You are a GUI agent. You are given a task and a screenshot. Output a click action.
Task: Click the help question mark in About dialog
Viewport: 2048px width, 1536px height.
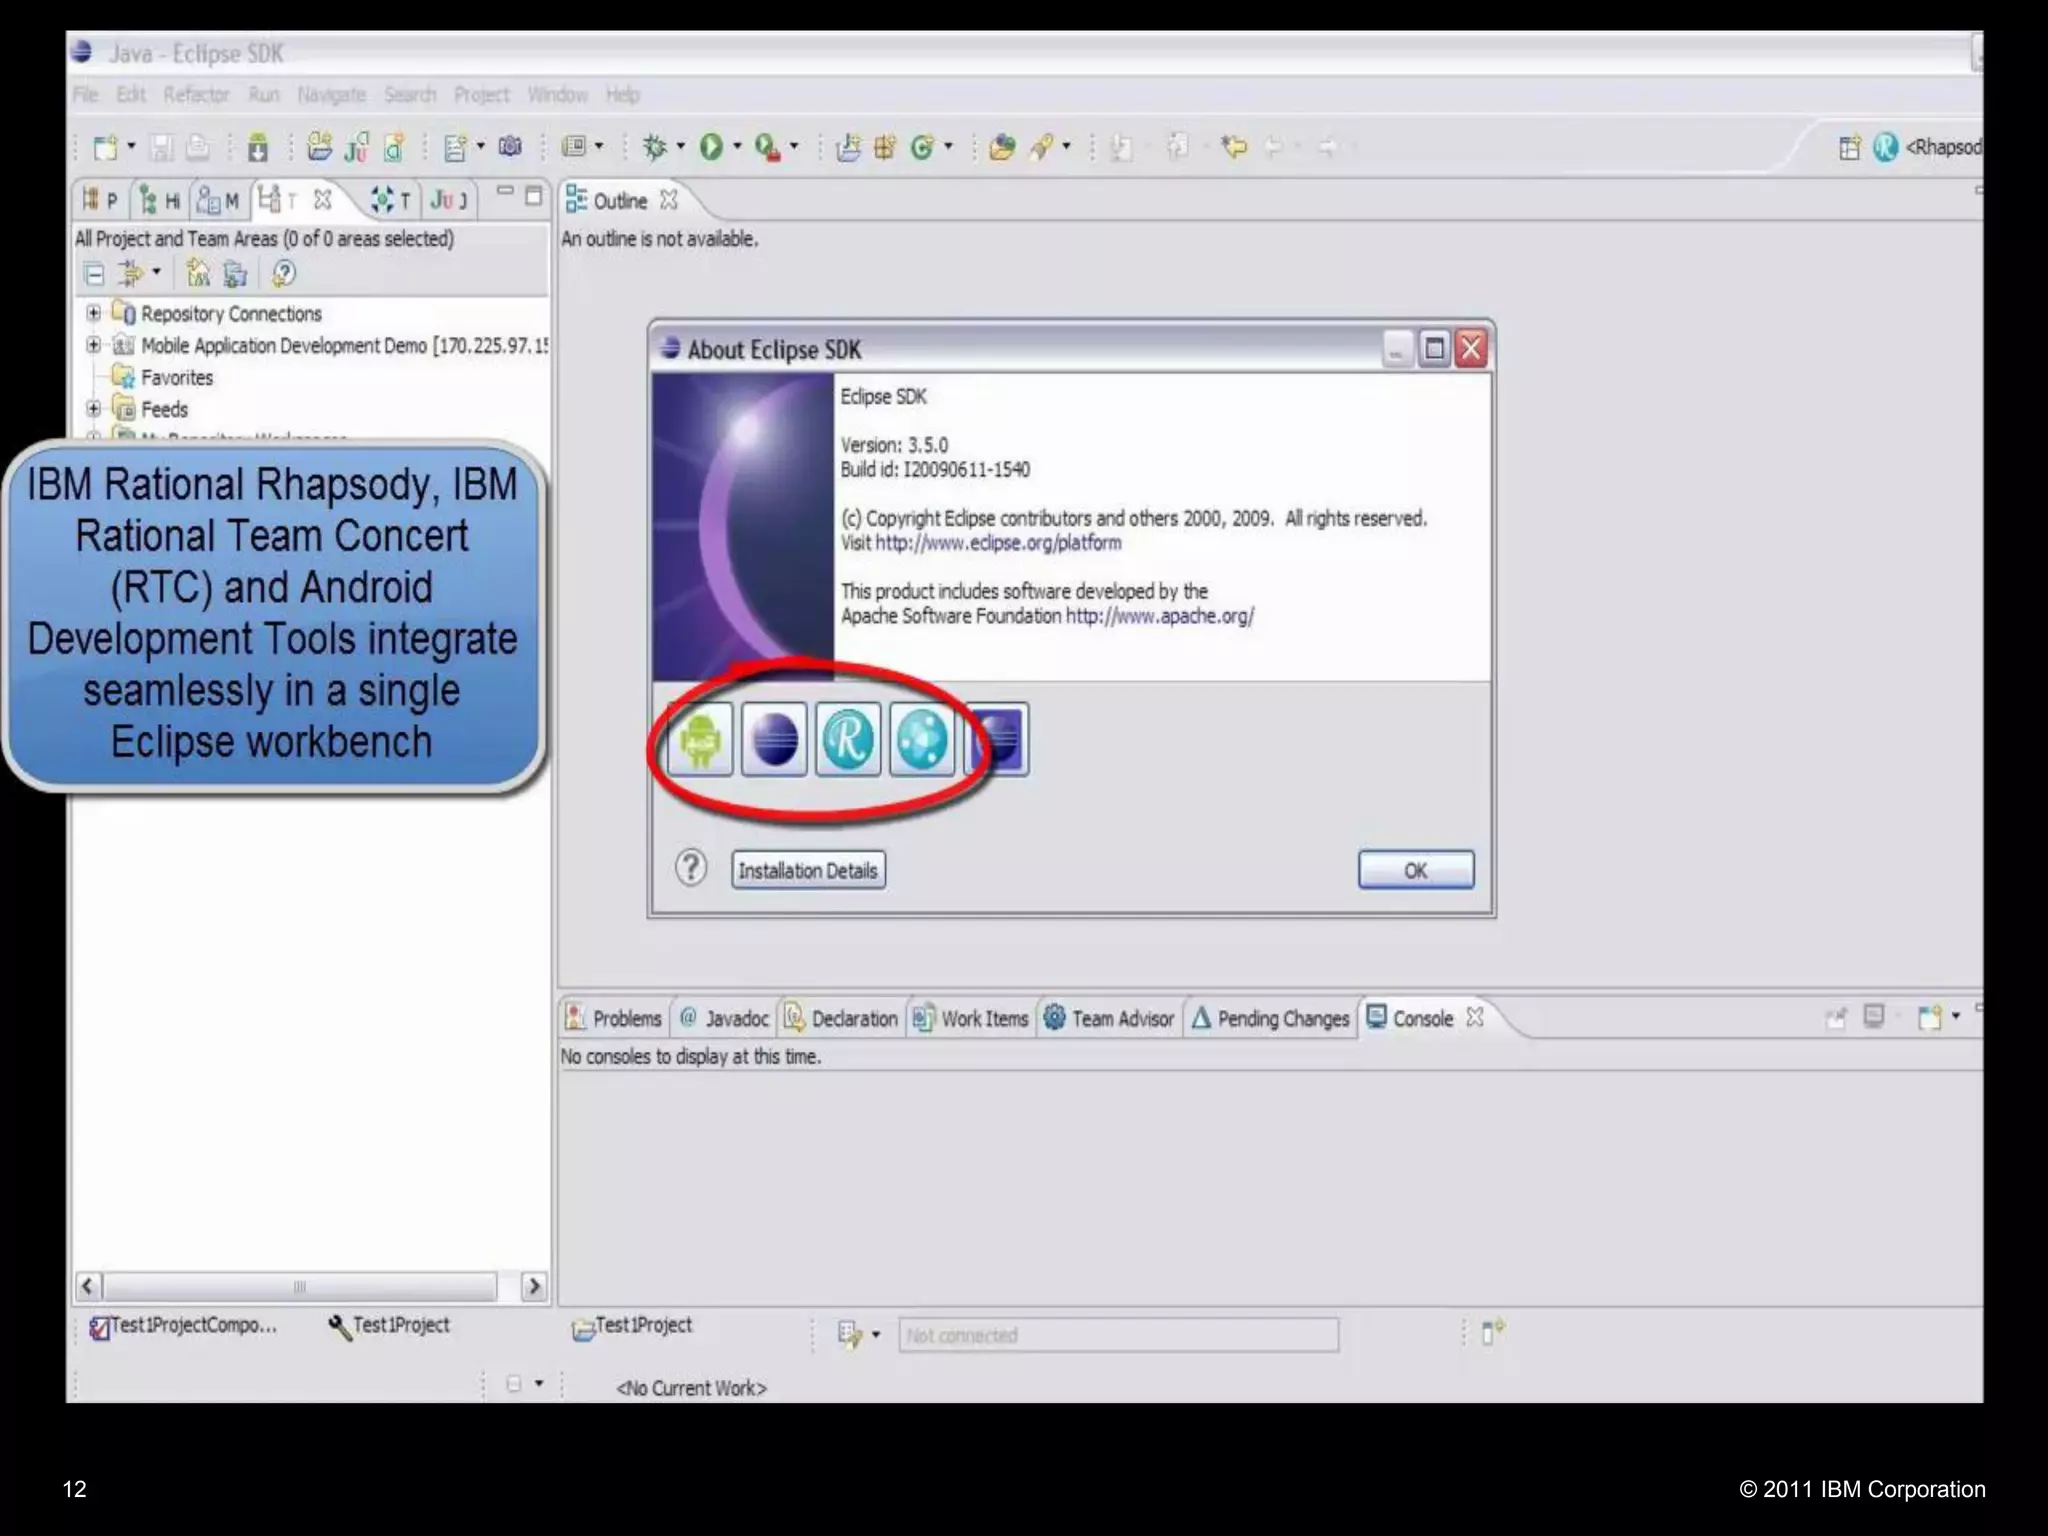pyautogui.click(x=690, y=868)
